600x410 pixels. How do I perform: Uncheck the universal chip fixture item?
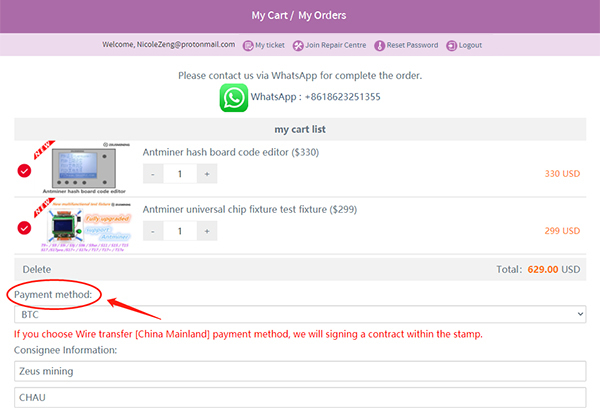click(24, 227)
